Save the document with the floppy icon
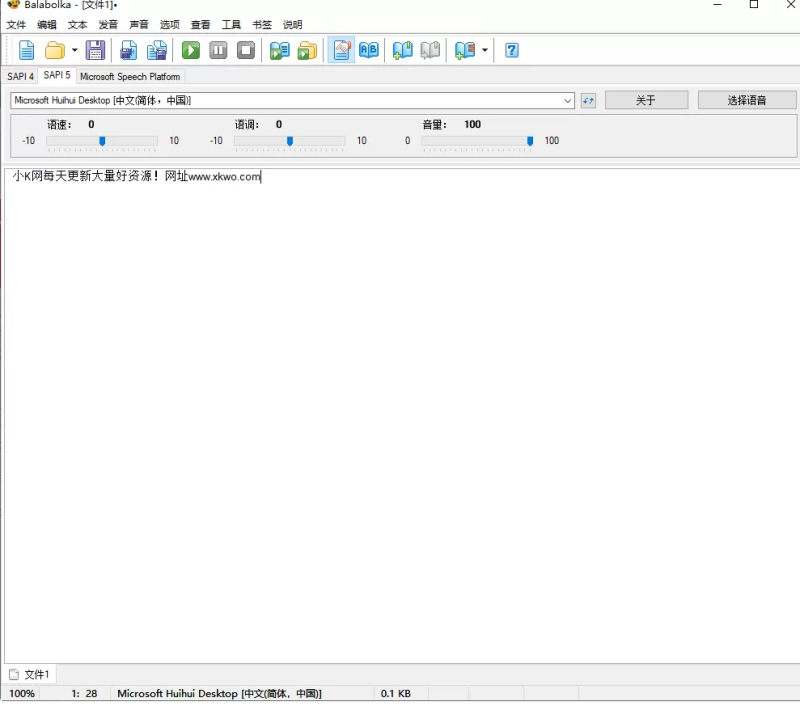 point(95,50)
